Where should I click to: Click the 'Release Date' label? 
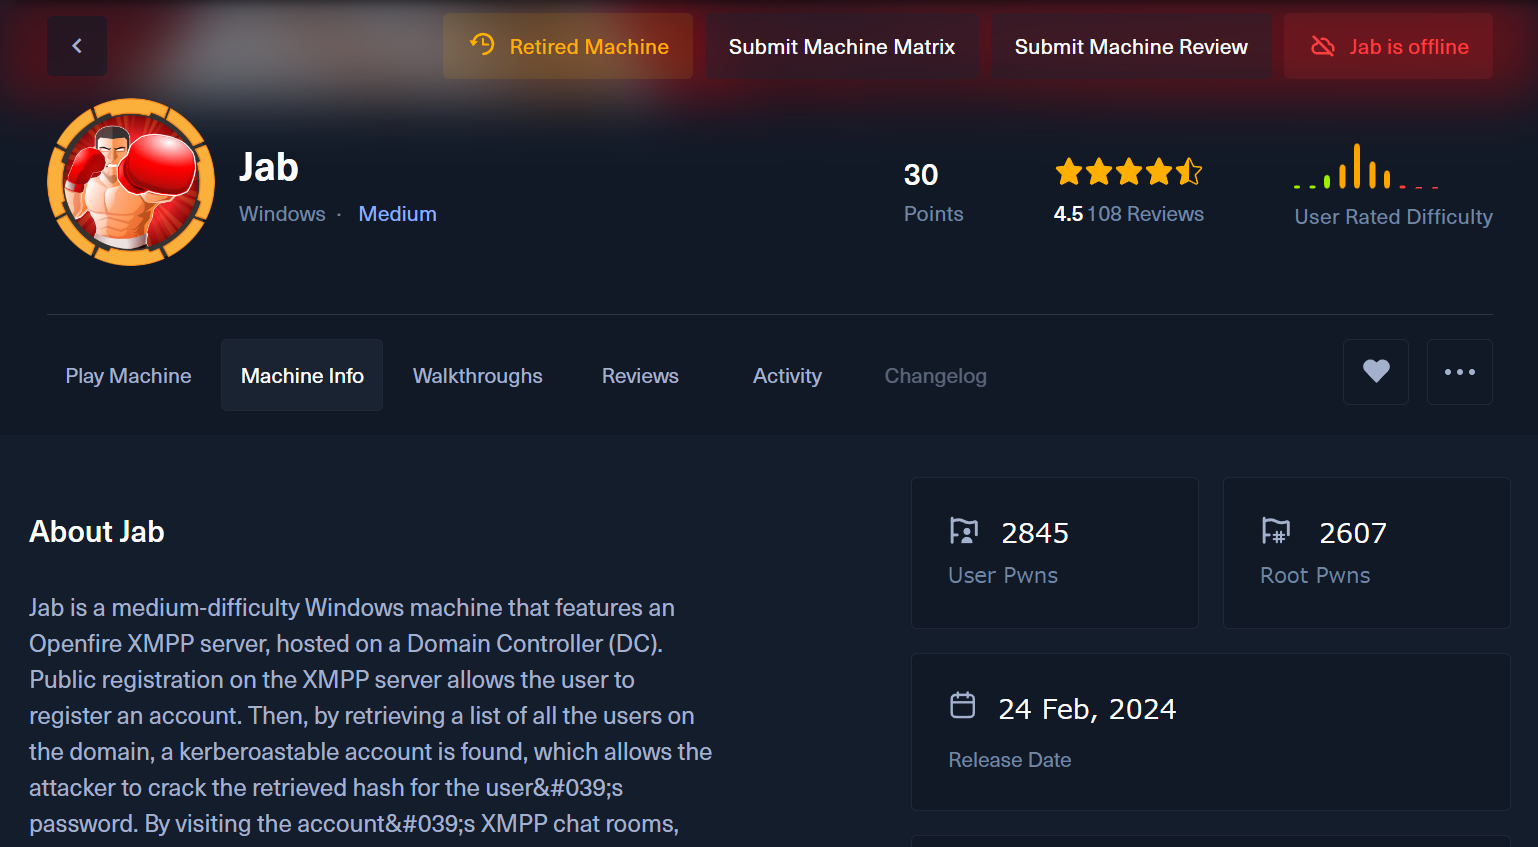[x=1010, y=760]
